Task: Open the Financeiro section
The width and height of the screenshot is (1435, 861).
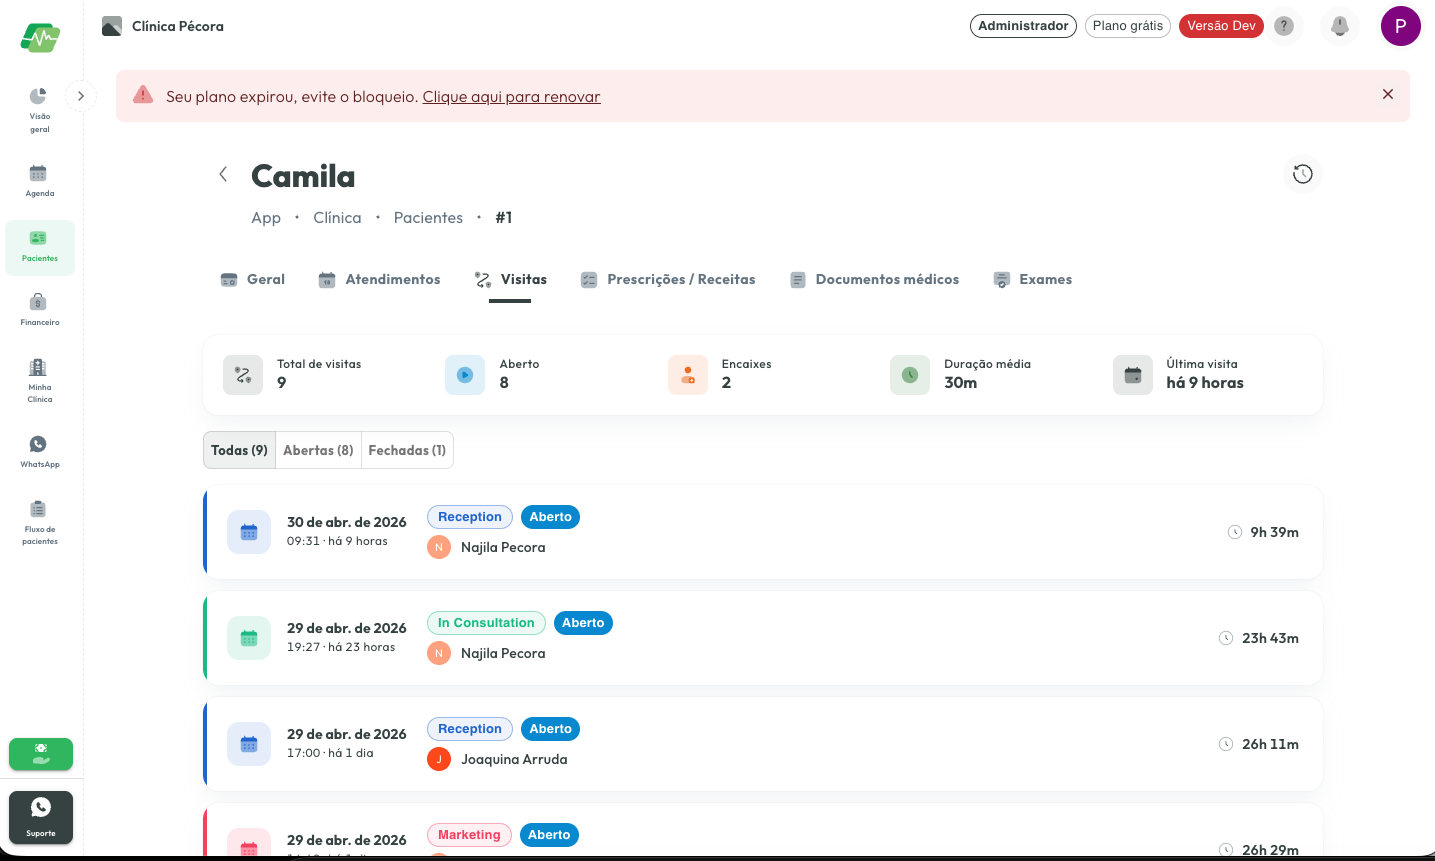Action: coord(39,310)
